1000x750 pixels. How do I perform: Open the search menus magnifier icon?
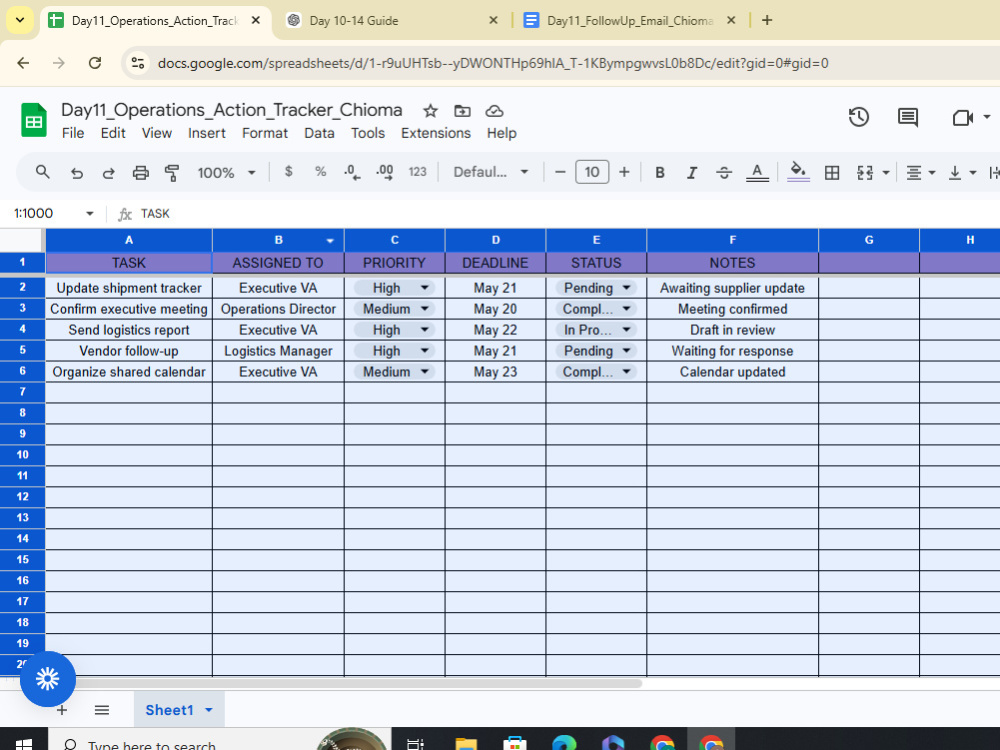[43, 172]
